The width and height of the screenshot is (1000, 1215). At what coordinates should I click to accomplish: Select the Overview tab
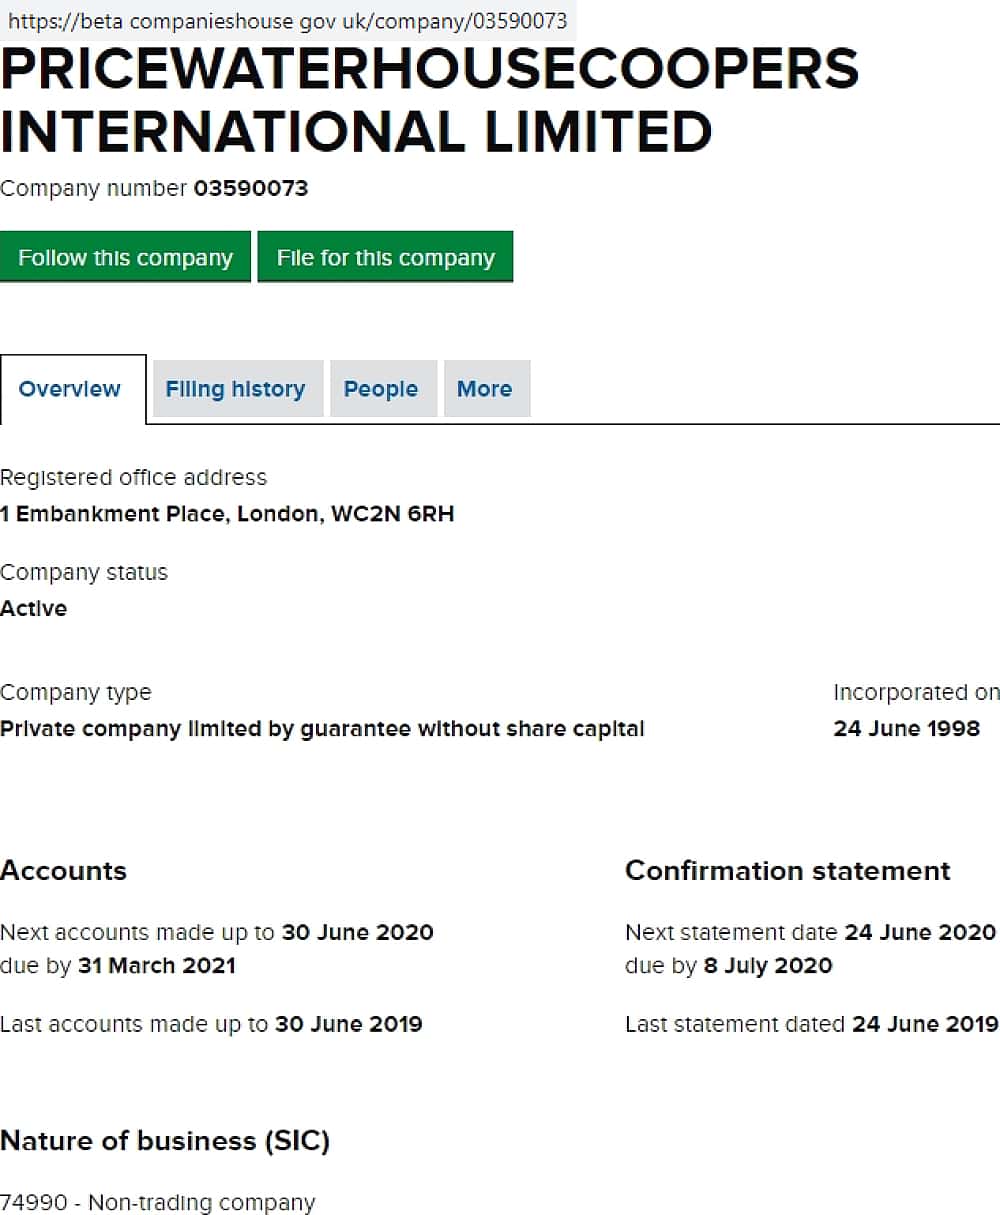pos(70,389)
